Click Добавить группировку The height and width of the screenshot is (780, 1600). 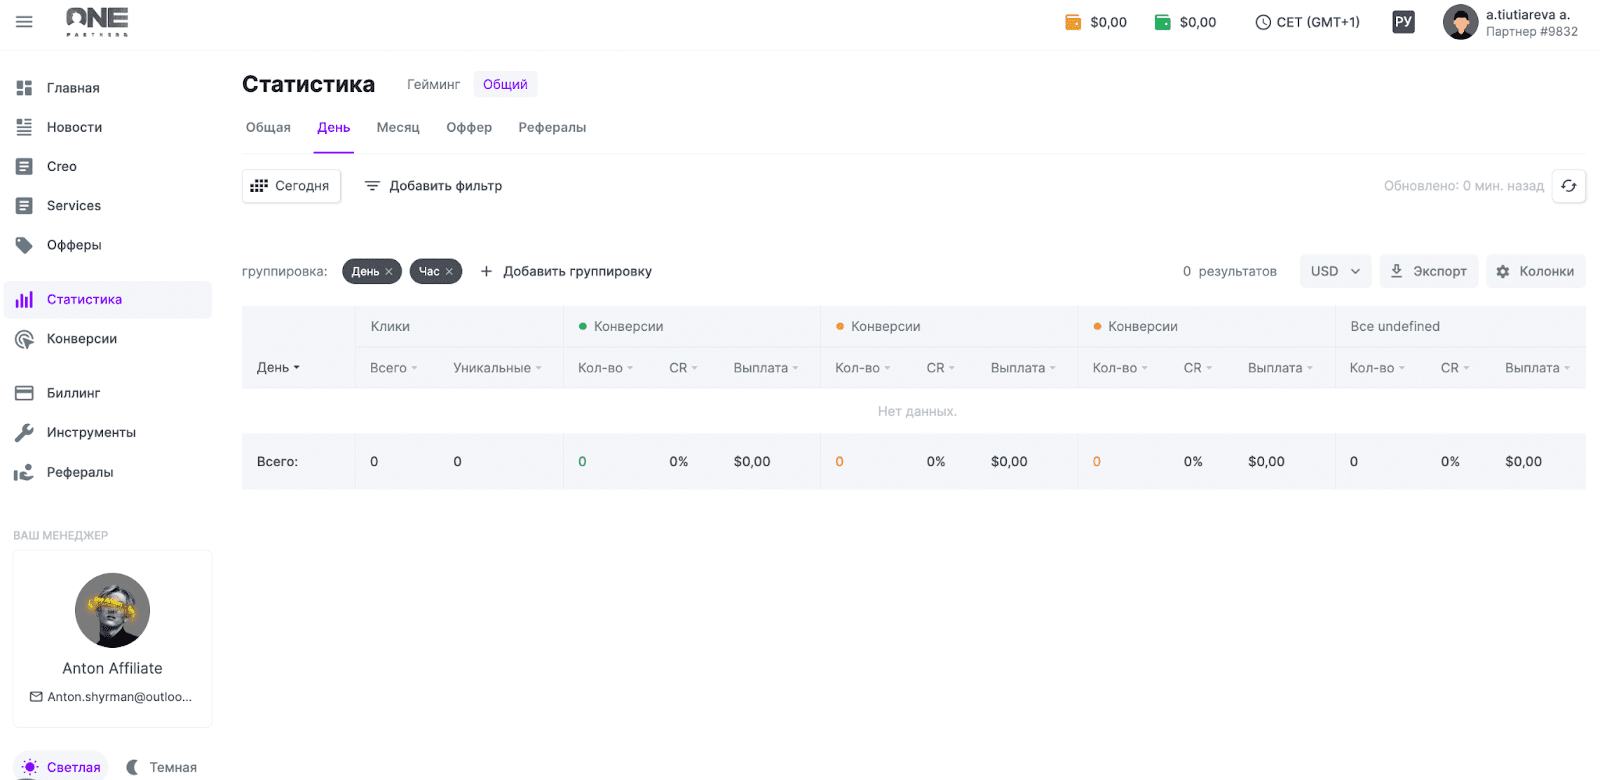(x=566, y=271)
